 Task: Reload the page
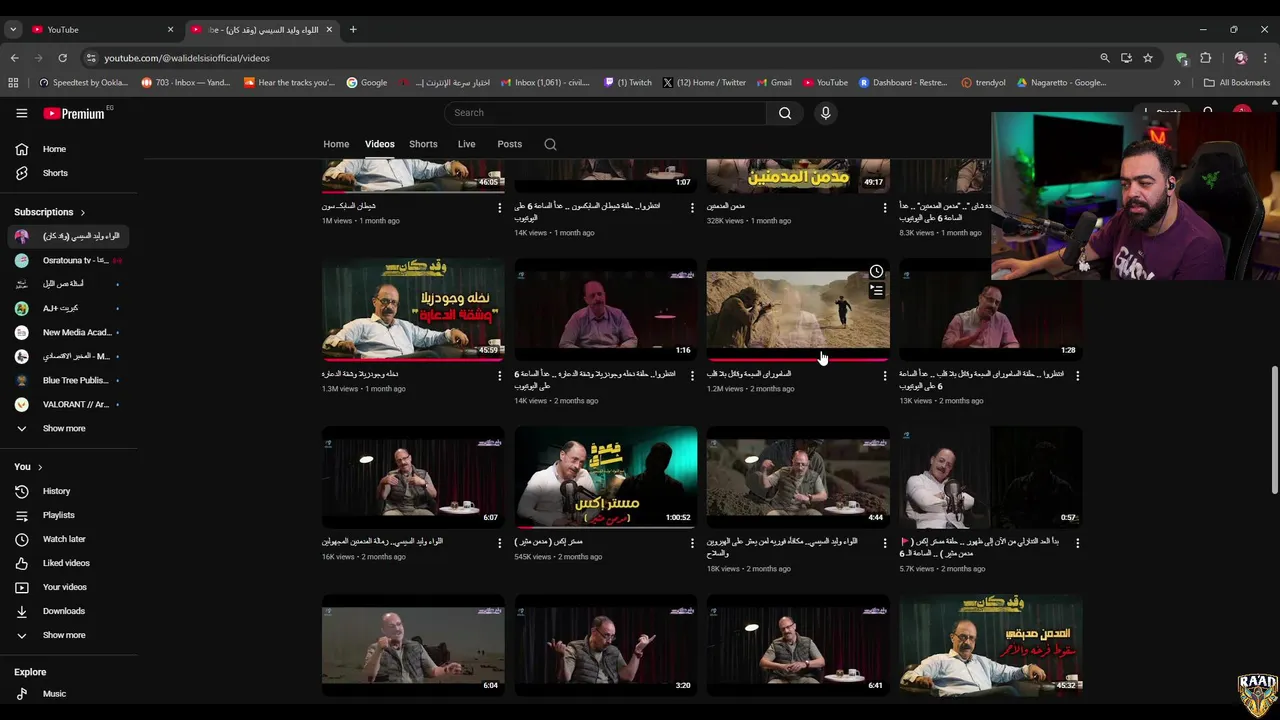pyautogui.click(x=62, y=58)
